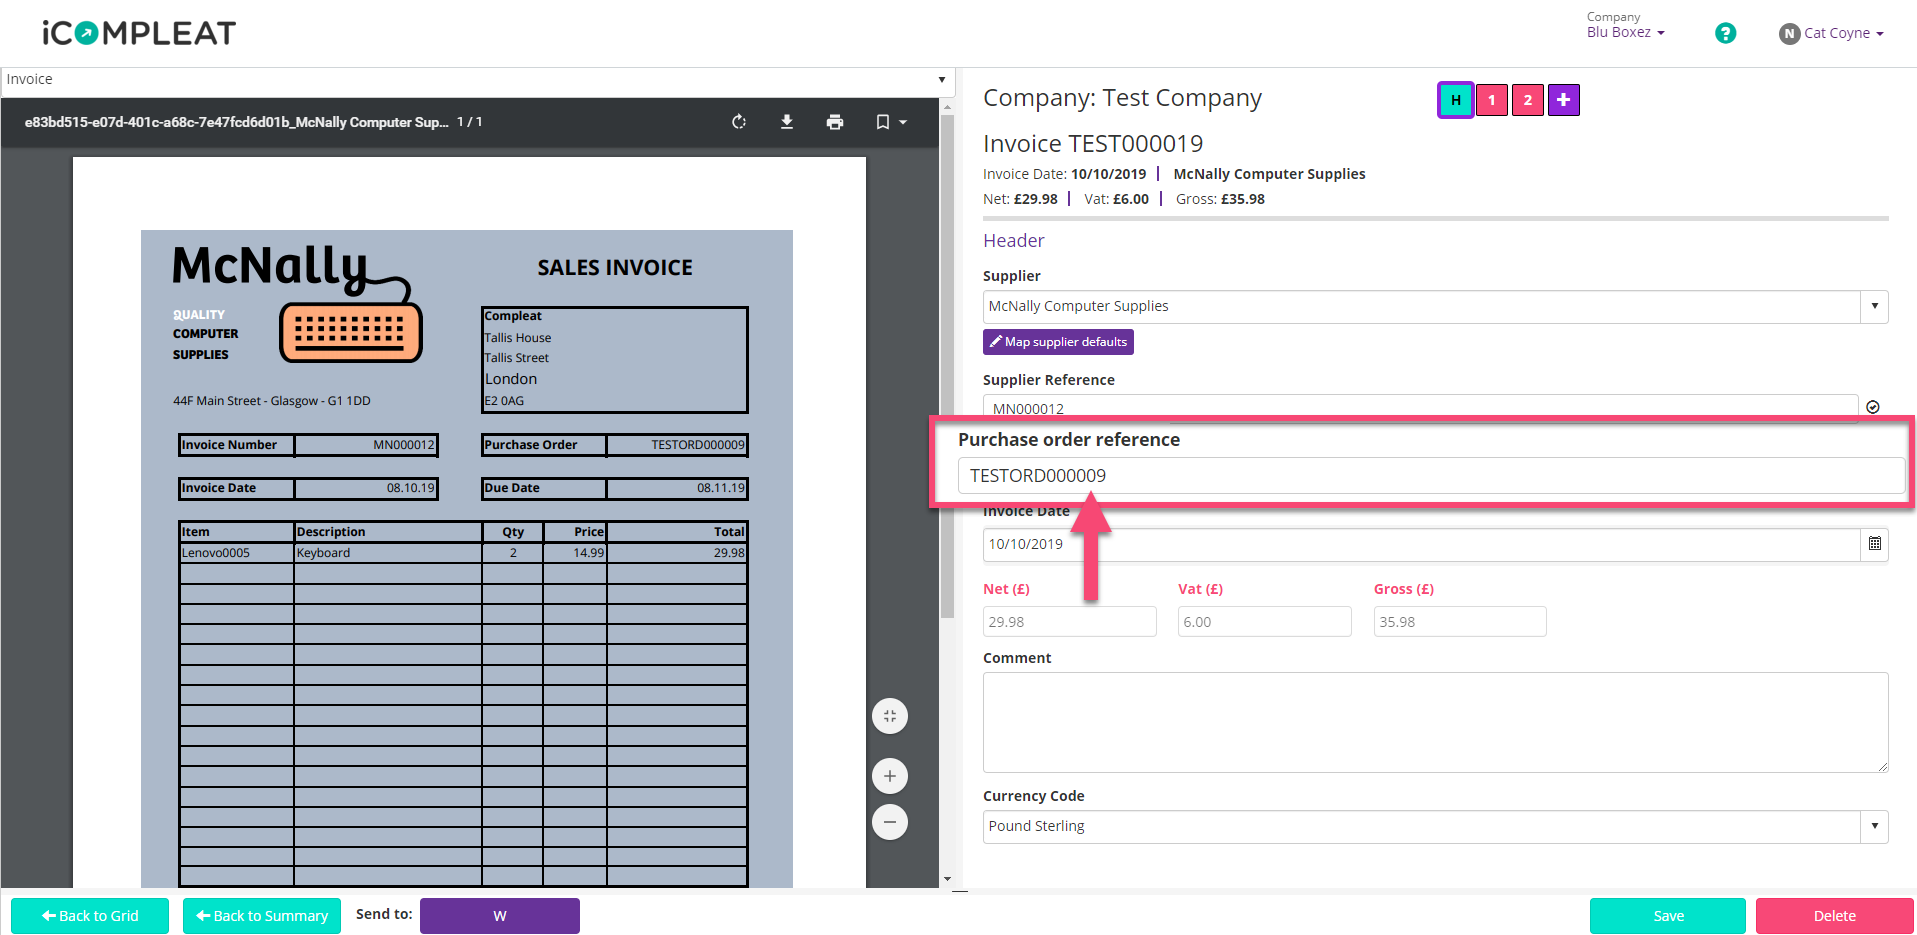Screen dimensions: 1917x935
Task: Rotate the PDF document clockwise
Action: coord(739,122)
